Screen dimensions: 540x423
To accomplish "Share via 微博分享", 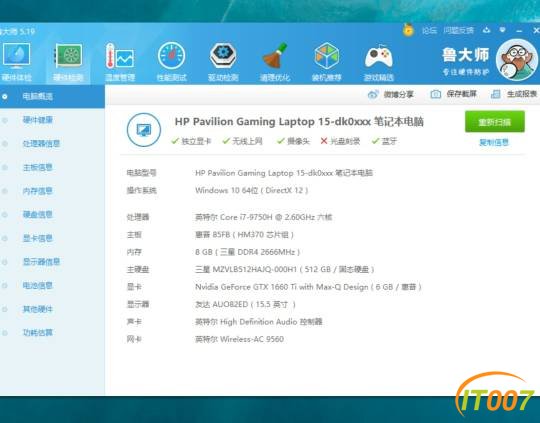I will click(391, 94).
